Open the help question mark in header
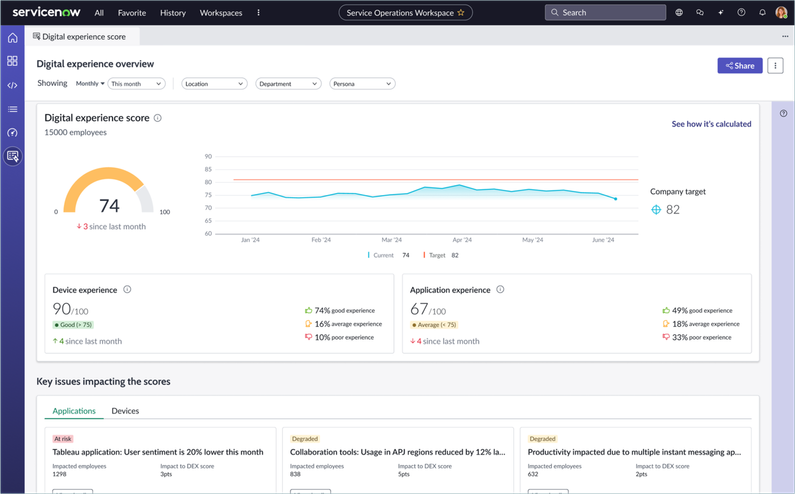This screenshot has height=494, width=795. [x=741, y=13]
